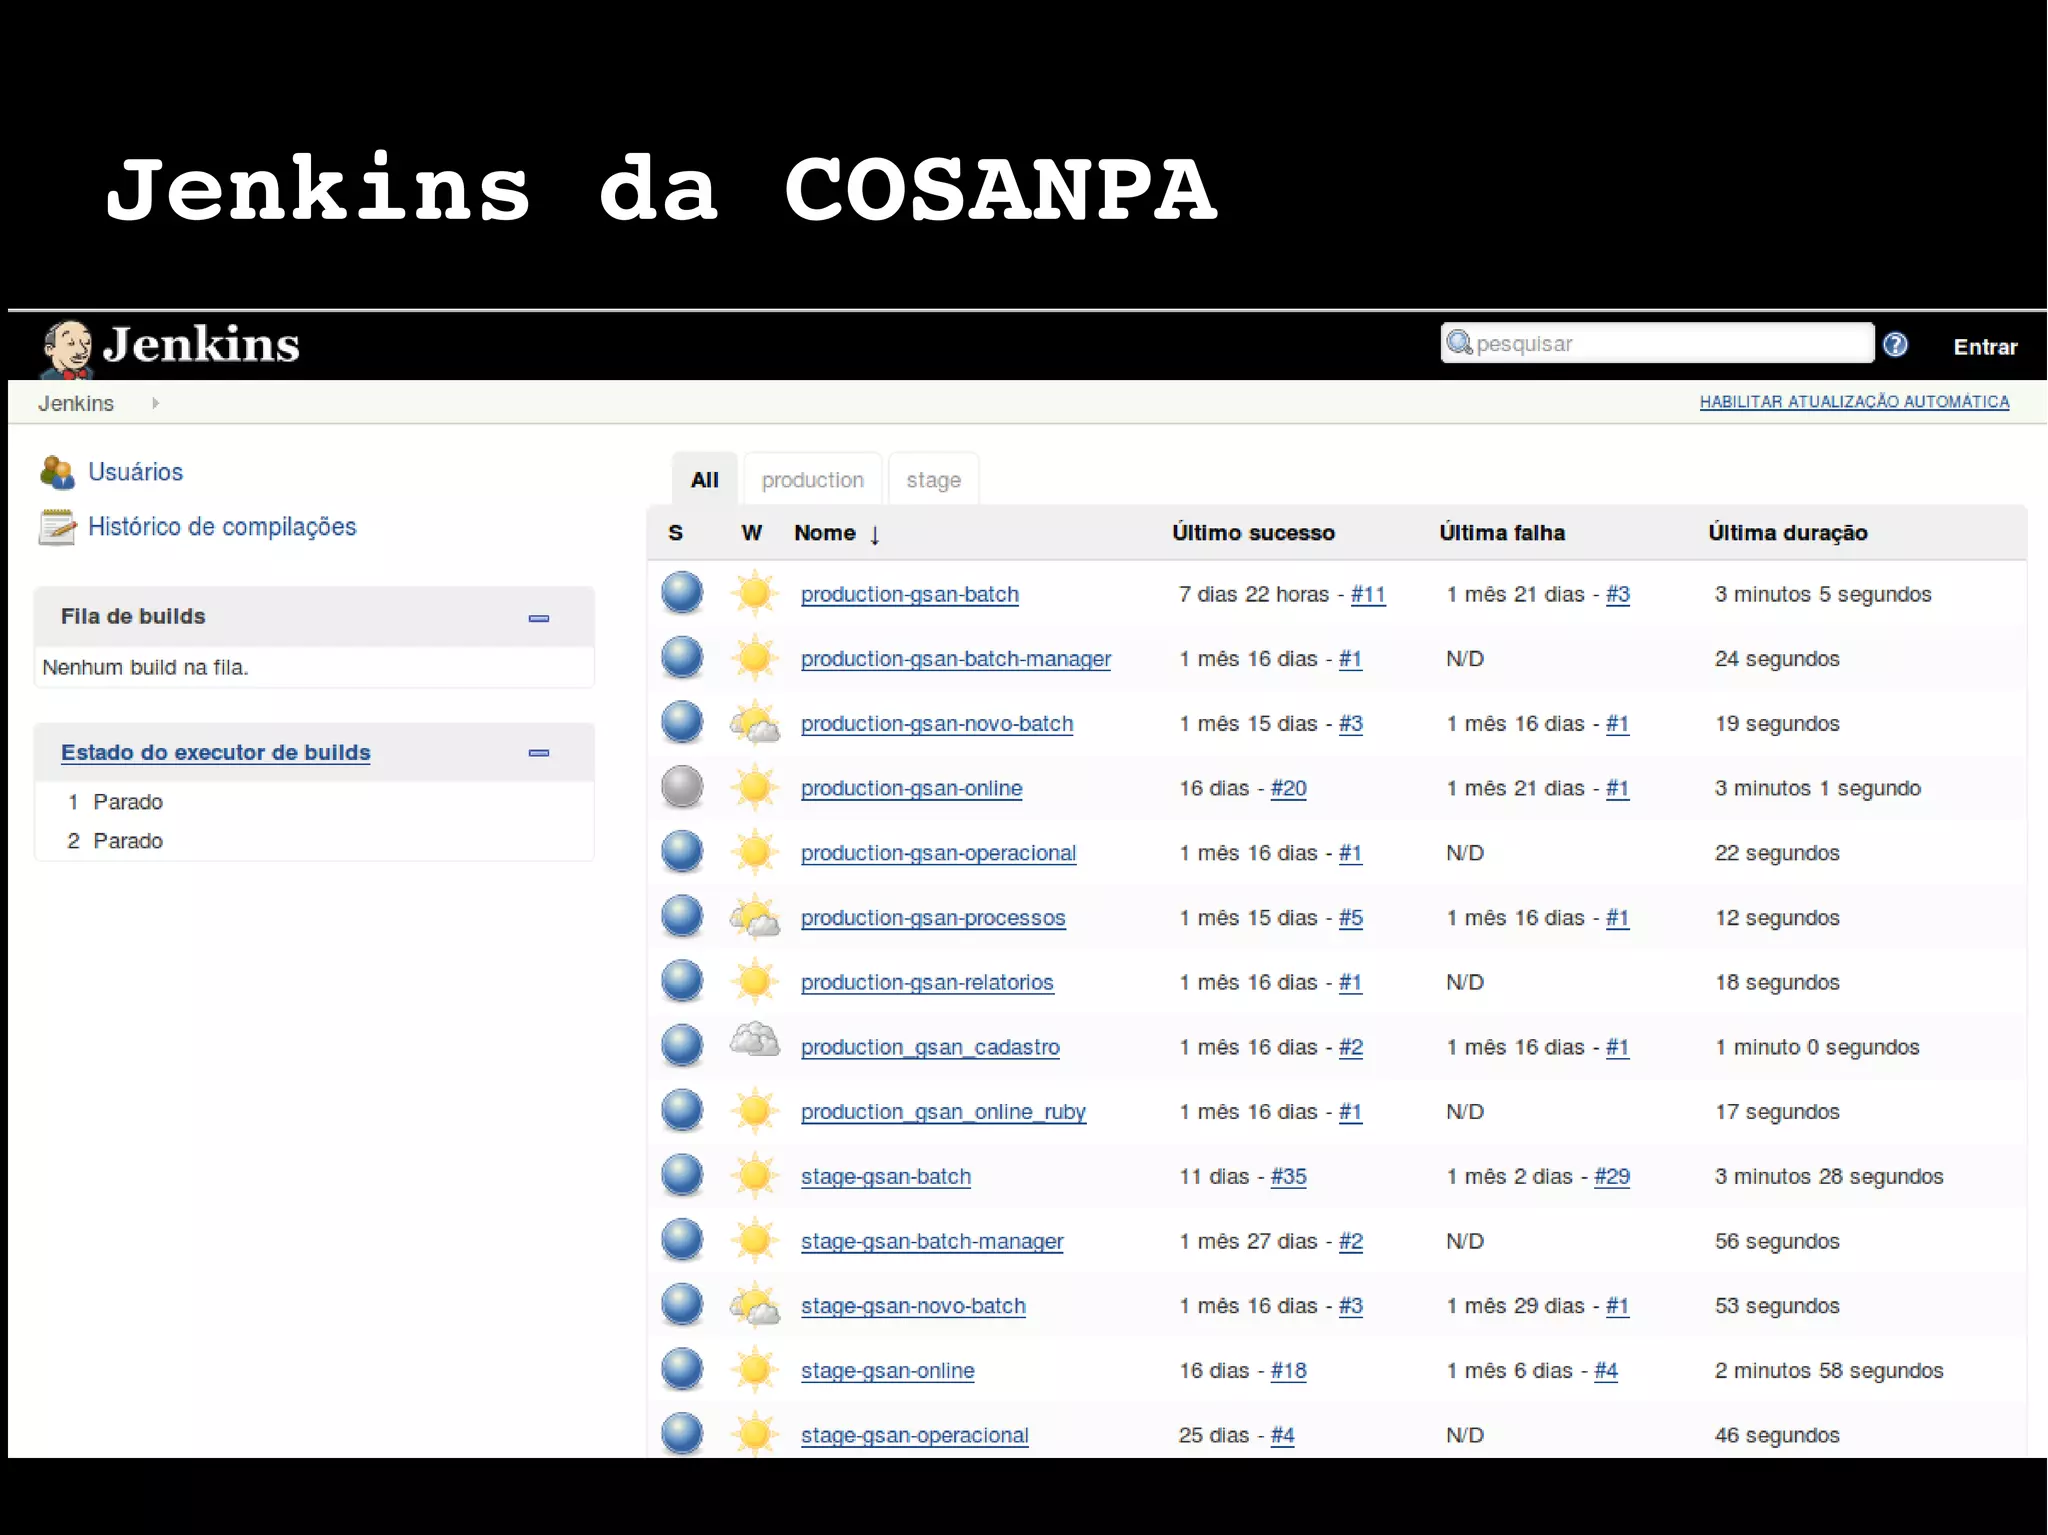Click sunny weather icon for stage-gsan-batch

click(x=755, y=1176)
